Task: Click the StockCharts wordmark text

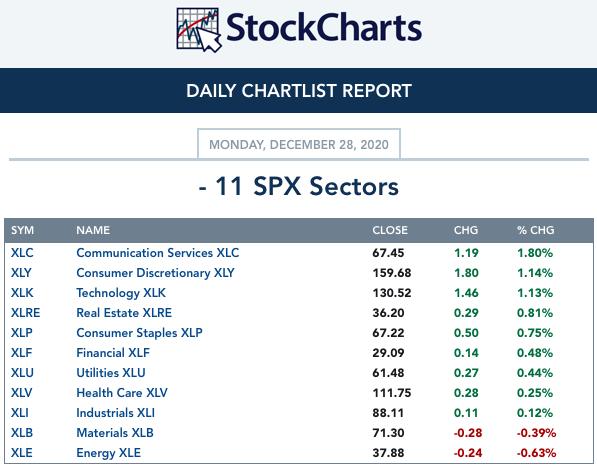Action: [x=324, y=27]
